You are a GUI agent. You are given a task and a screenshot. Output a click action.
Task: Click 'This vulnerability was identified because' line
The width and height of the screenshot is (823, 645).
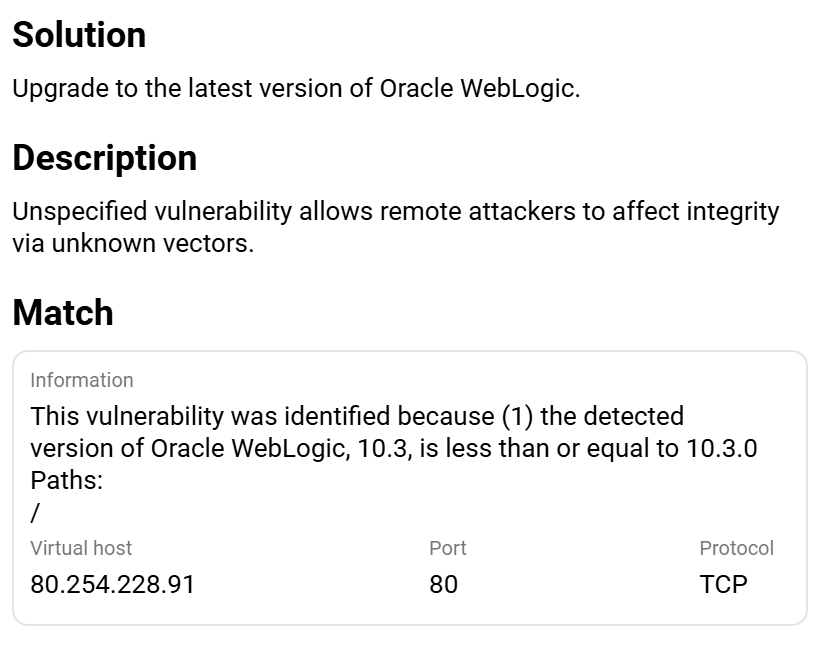coord(356,416)
